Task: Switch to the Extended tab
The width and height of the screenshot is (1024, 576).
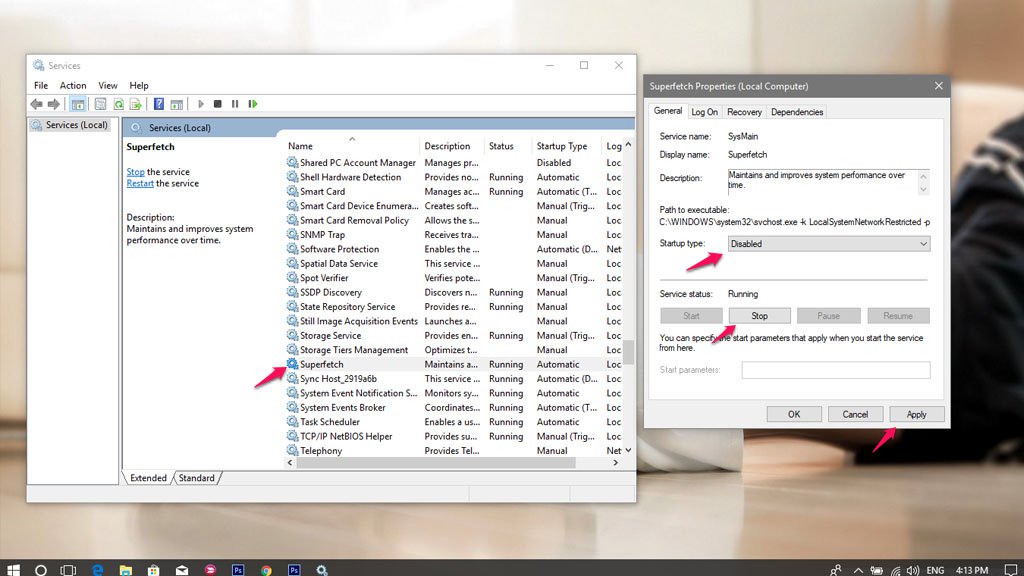Action: click(148, 478)
